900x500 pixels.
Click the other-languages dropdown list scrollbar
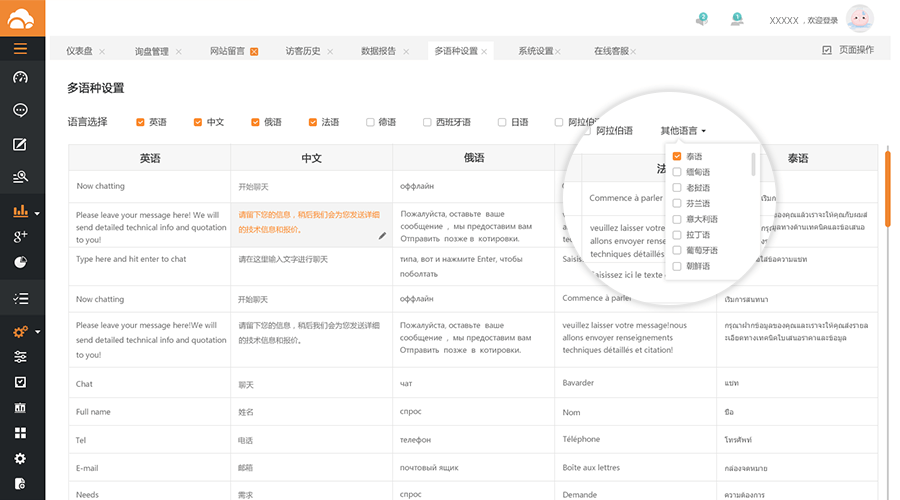tap(752, 164)
